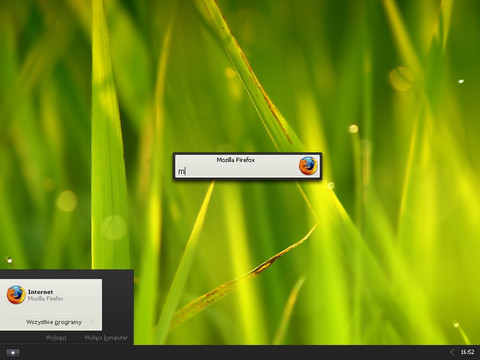480x360 pixels.
Task: Click the "Wyłącz komputer" shutdown button
Action: point(106,338)
